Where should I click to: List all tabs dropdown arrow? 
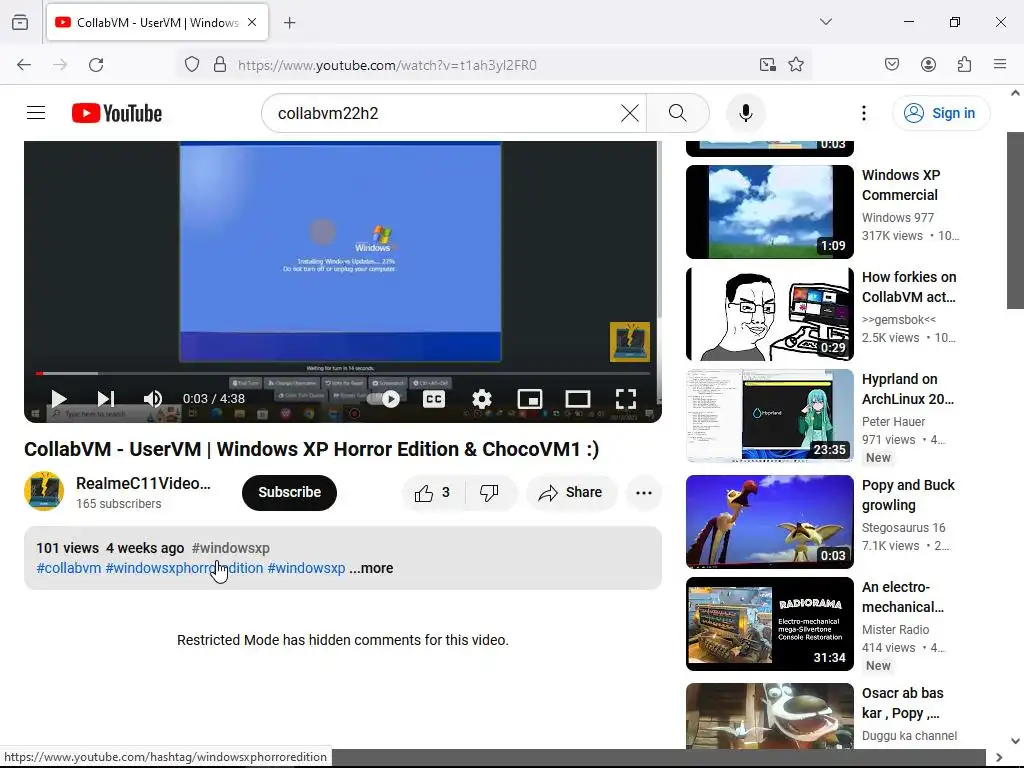[x=825, y=22]
